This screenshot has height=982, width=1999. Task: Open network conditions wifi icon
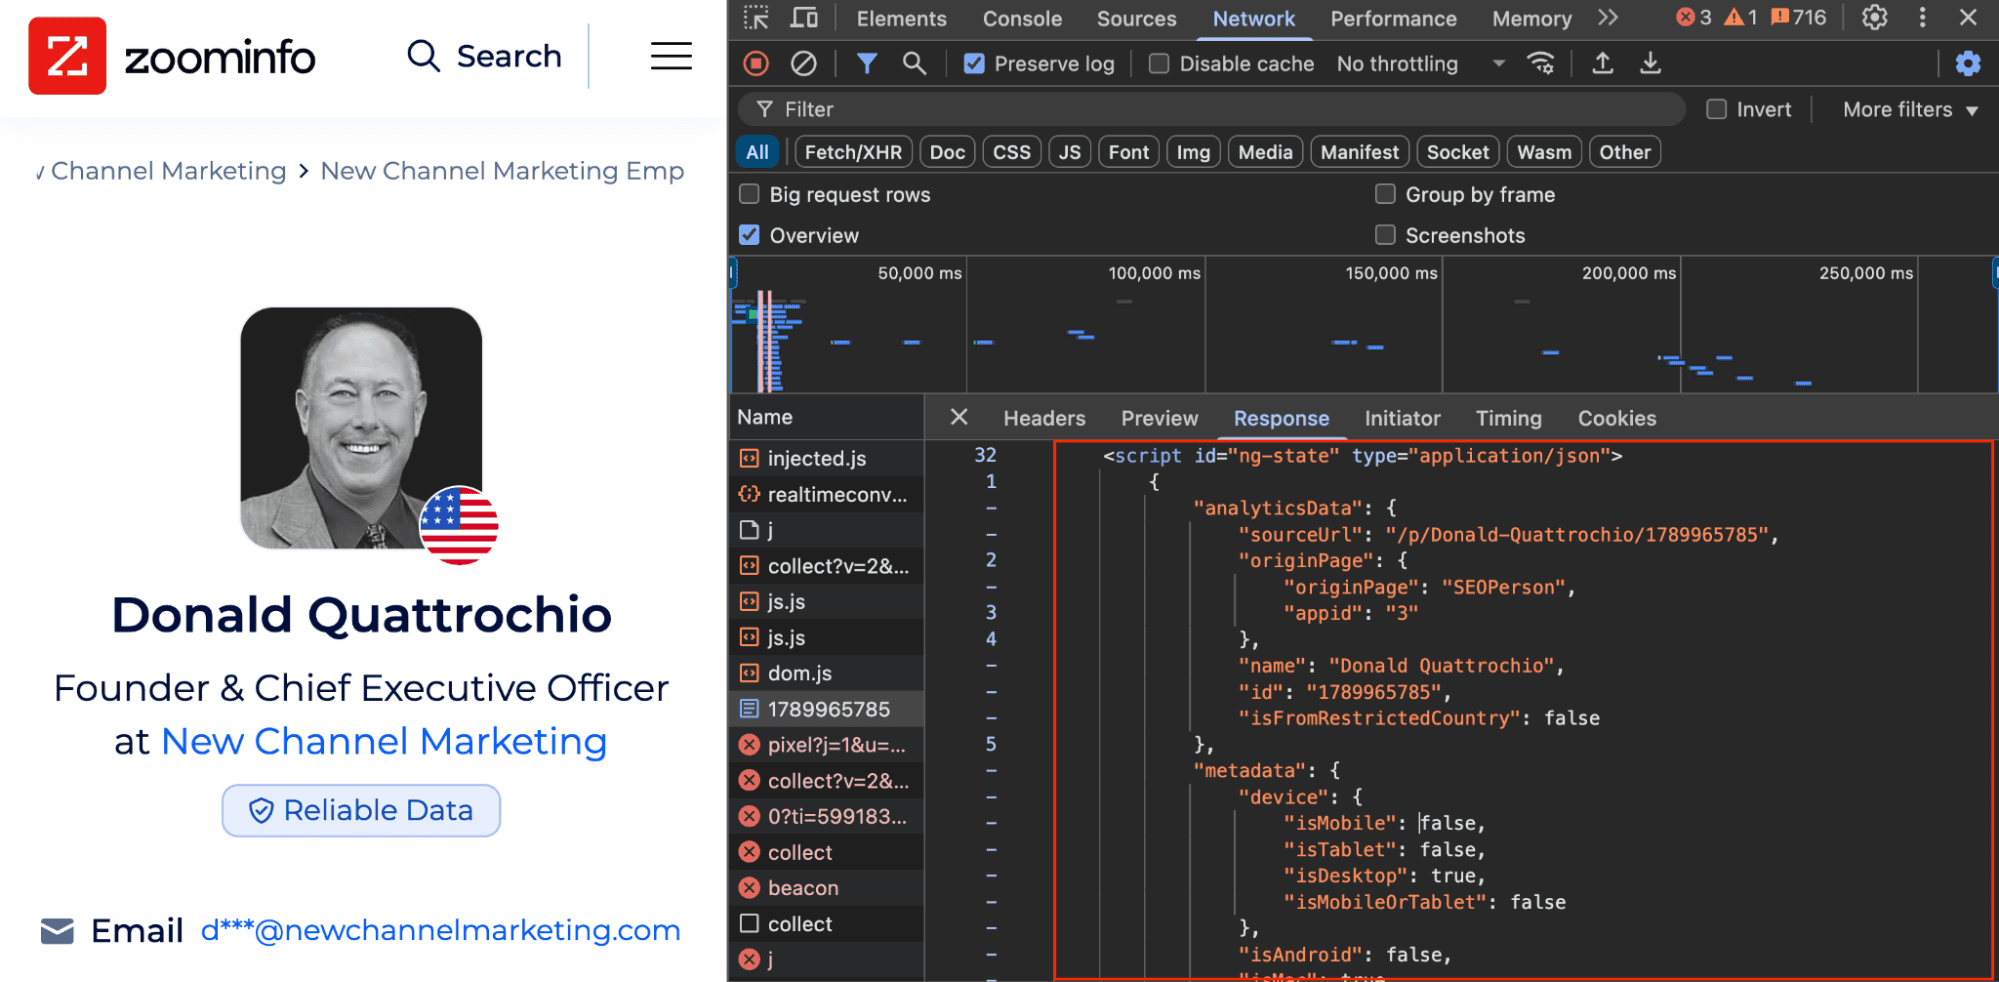tap(1540, 64)
